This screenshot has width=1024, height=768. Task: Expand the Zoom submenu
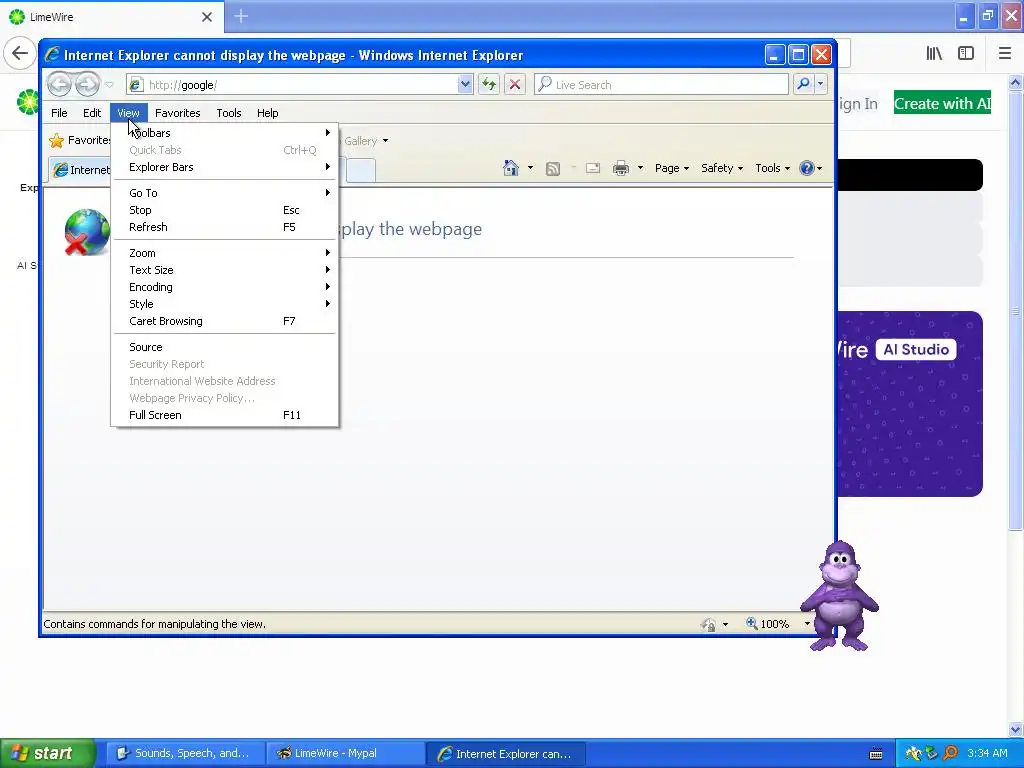click(225, 253)
